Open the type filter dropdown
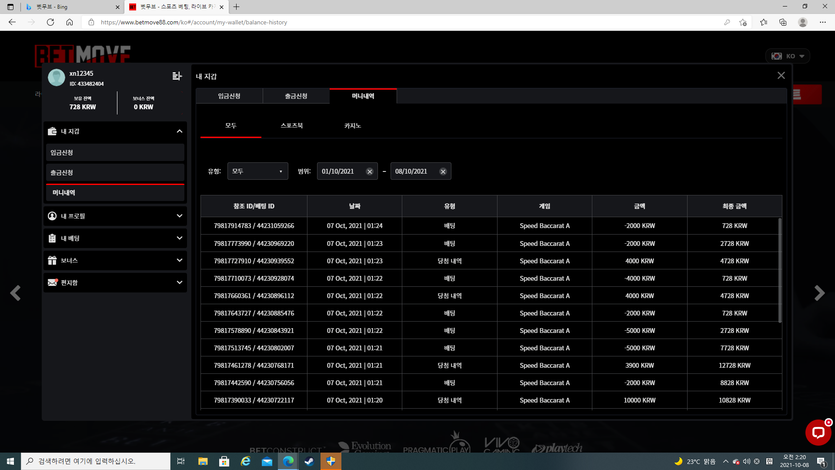Screen dimensions: 835x470 pos(258,171)
